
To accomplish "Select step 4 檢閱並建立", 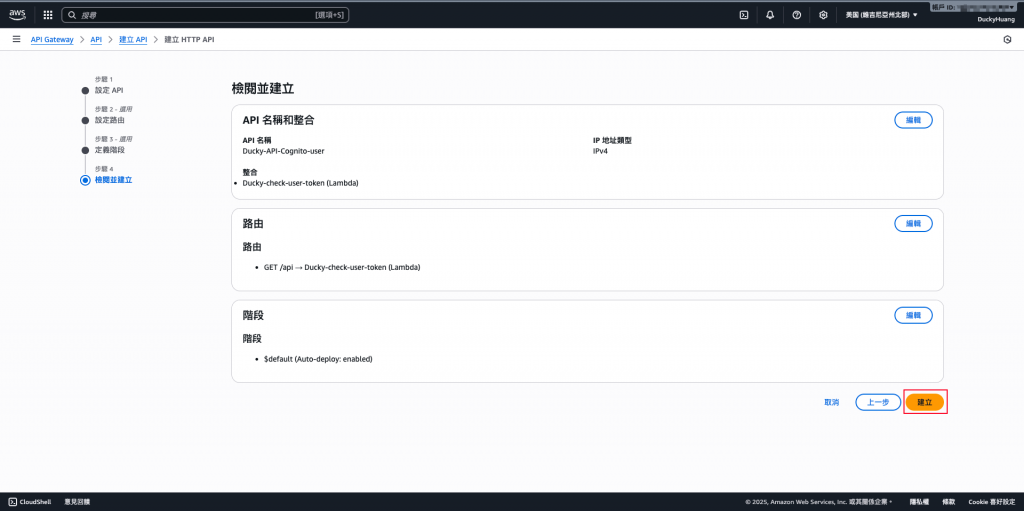I will 114,180.
